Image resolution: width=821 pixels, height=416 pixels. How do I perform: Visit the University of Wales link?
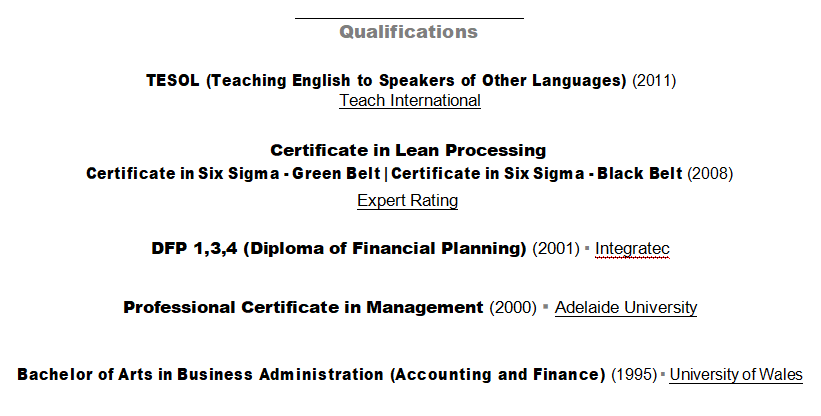pos(736,375)
